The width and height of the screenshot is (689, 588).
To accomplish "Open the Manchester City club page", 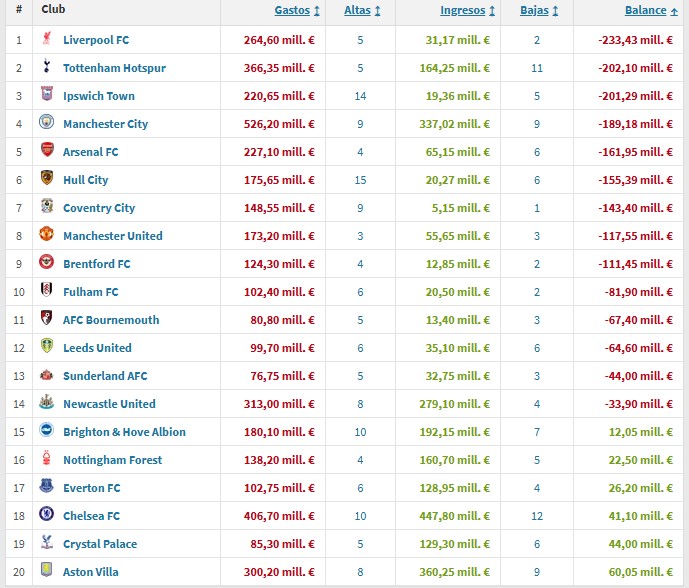I will [105, 124].
